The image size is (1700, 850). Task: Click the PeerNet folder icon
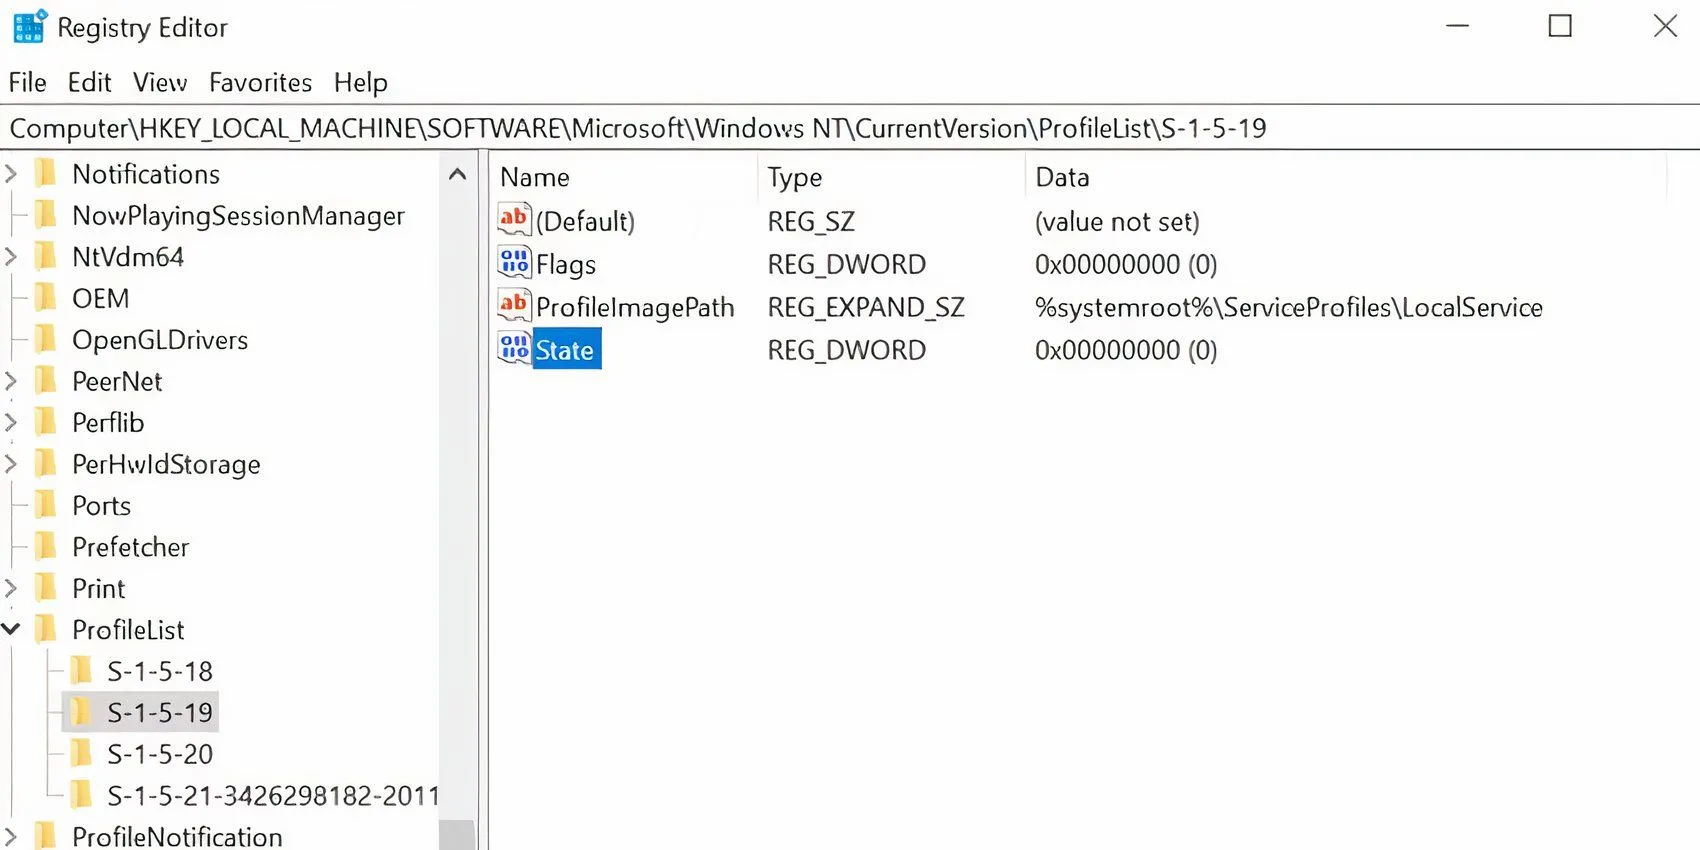45,381
